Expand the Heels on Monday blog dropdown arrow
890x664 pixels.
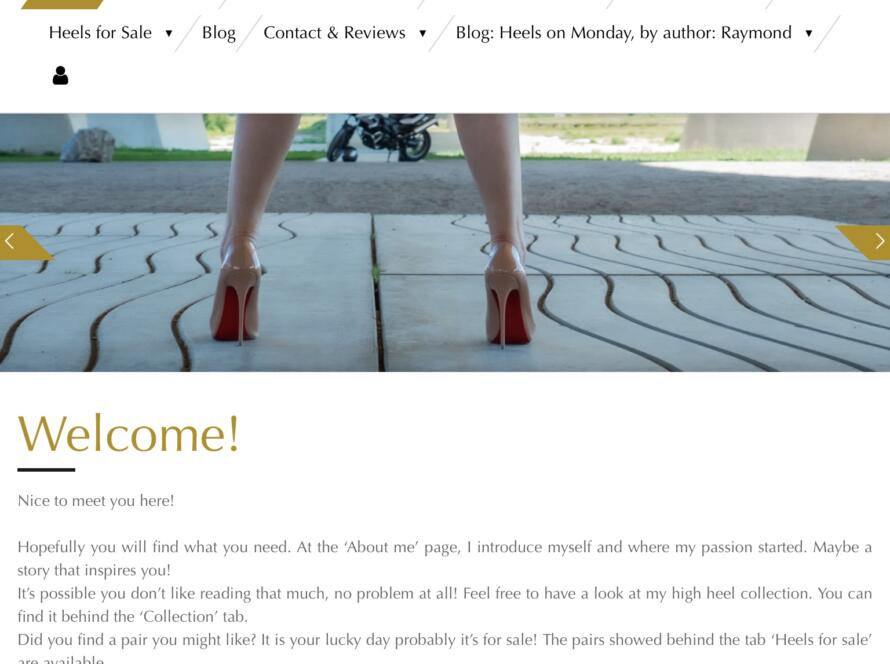[808, 33]
